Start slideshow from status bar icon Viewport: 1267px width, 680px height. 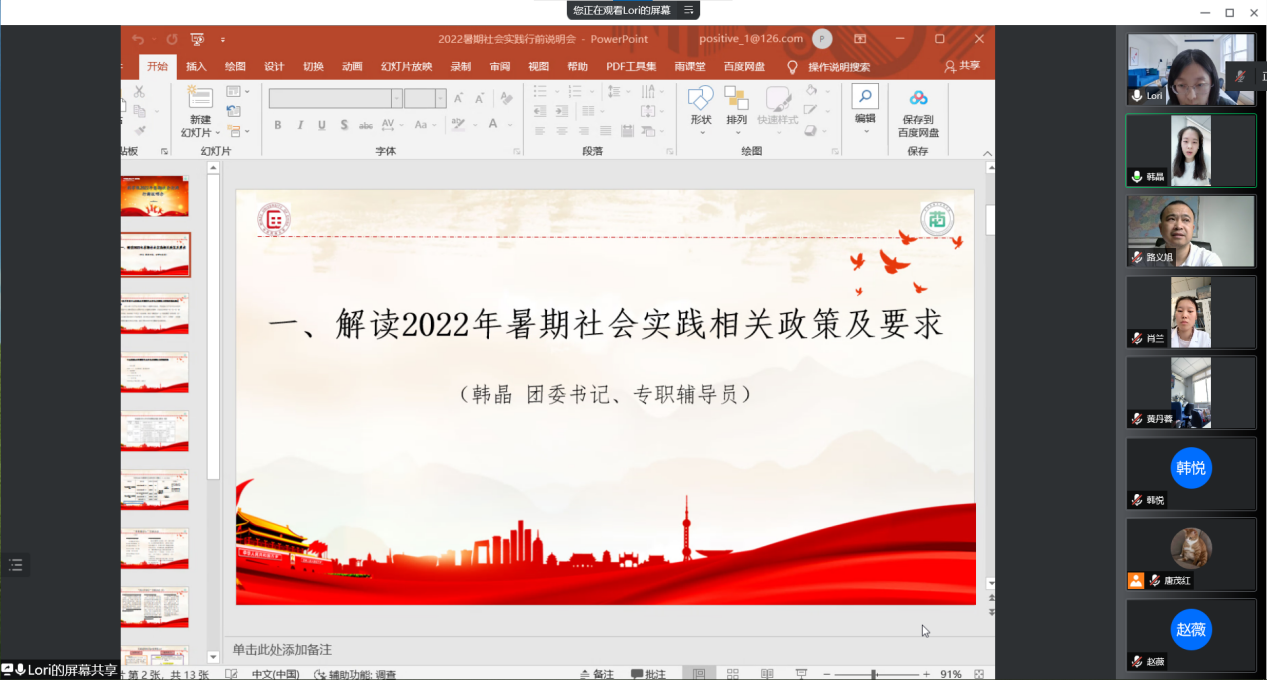801,674
